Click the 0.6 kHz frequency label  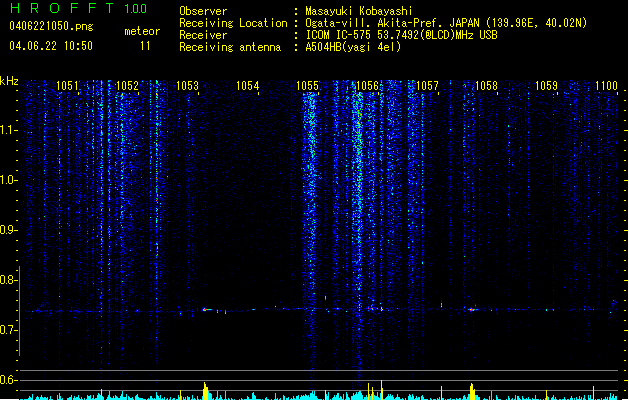coord(8,380)
